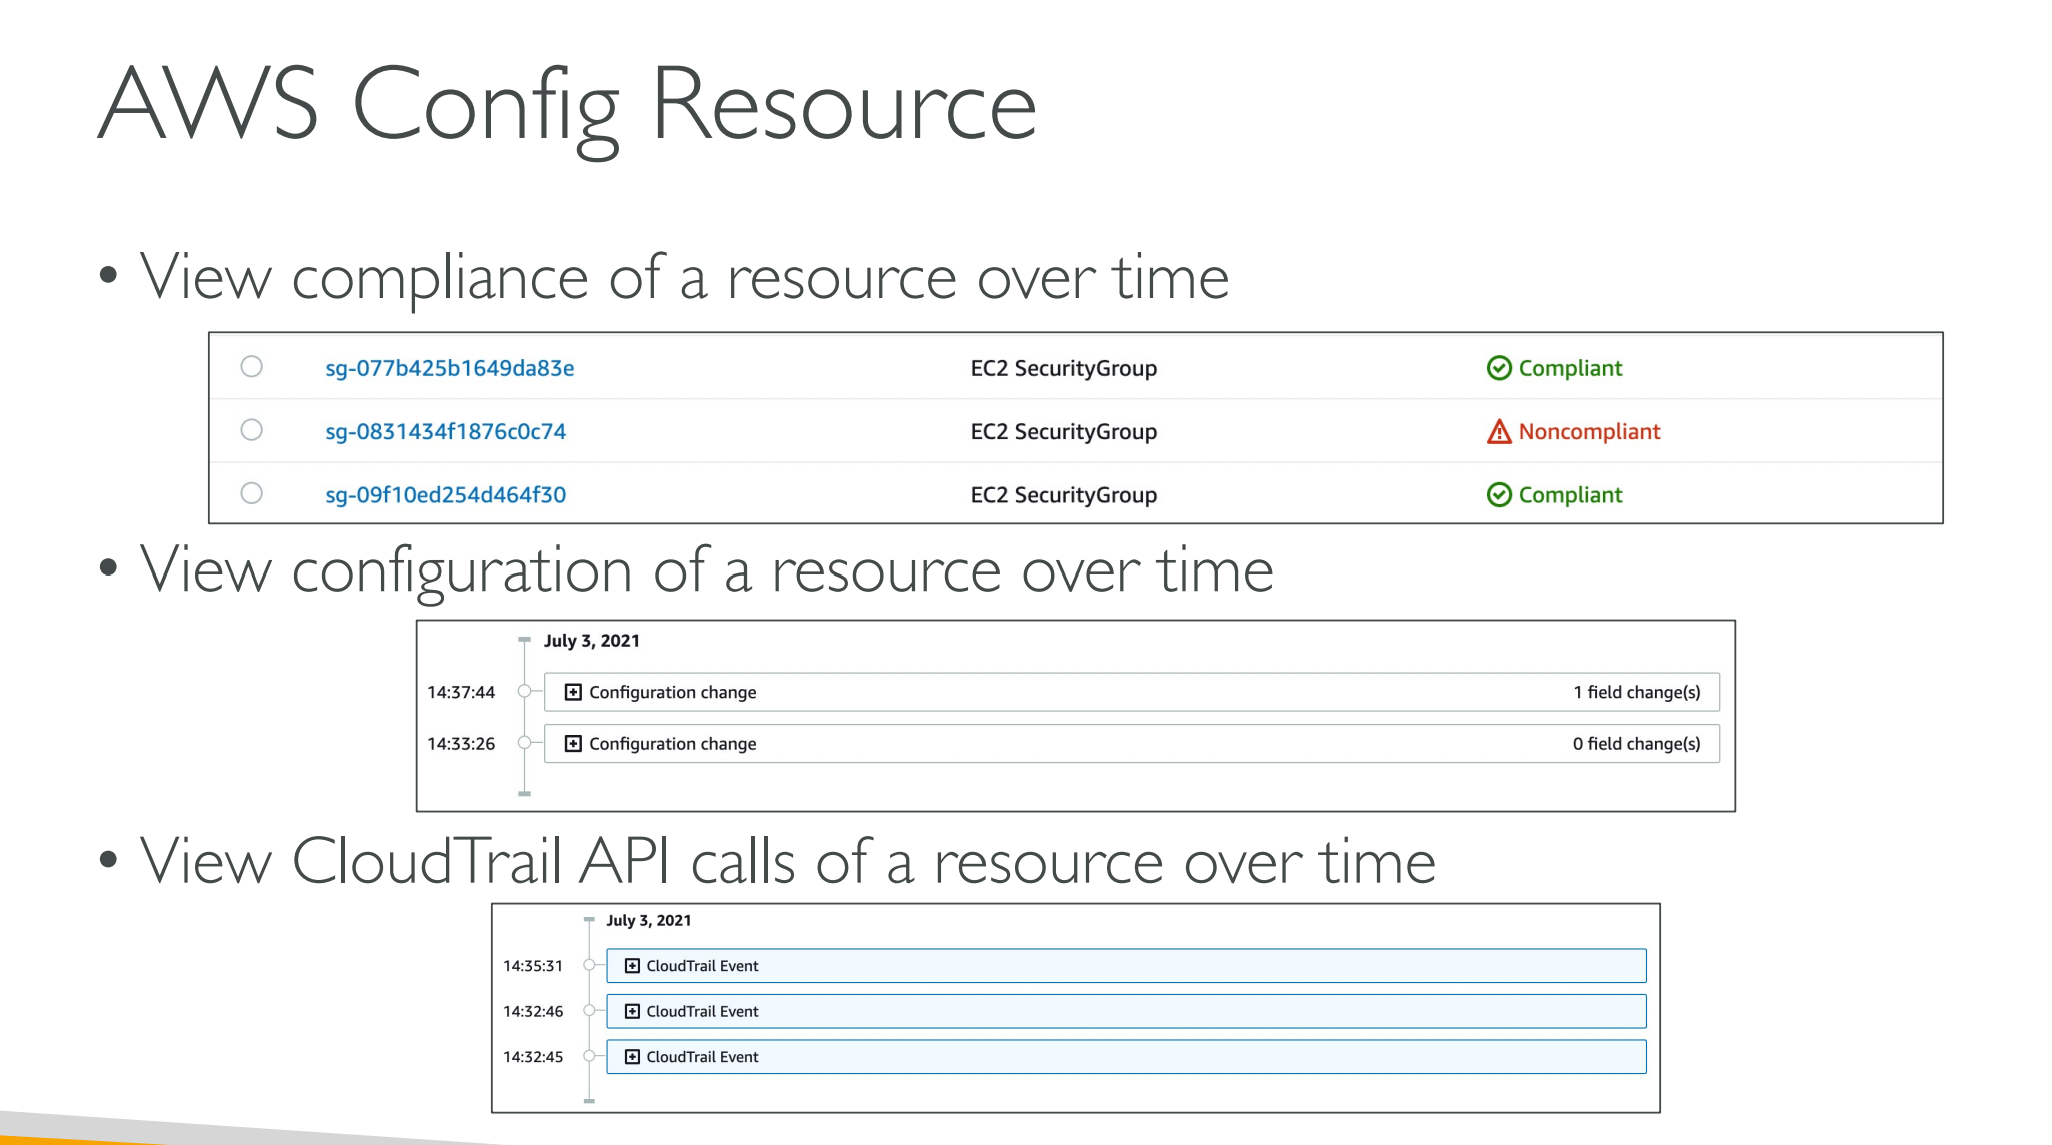The image size is (2052, 1145).
Task: Click Compliant status for sg-077b425b1649da83e
Action: [x=1570, y=368]
